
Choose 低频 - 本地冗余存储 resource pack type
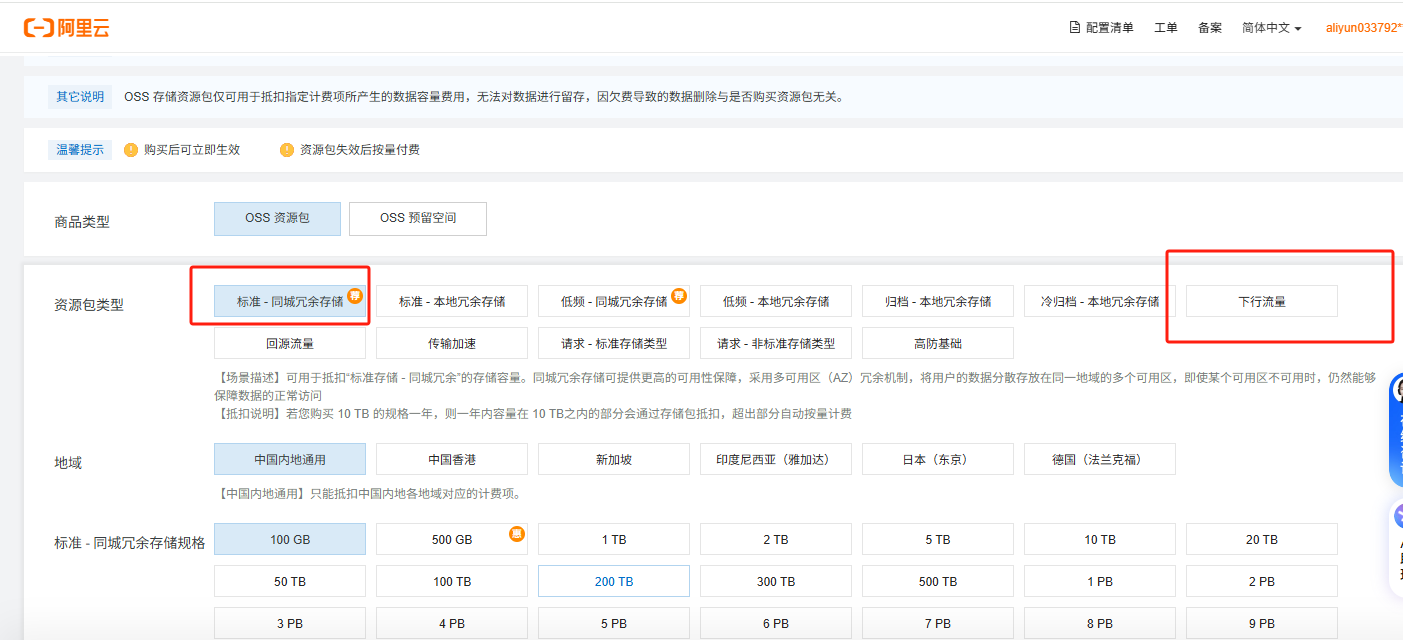pos(776,301)
